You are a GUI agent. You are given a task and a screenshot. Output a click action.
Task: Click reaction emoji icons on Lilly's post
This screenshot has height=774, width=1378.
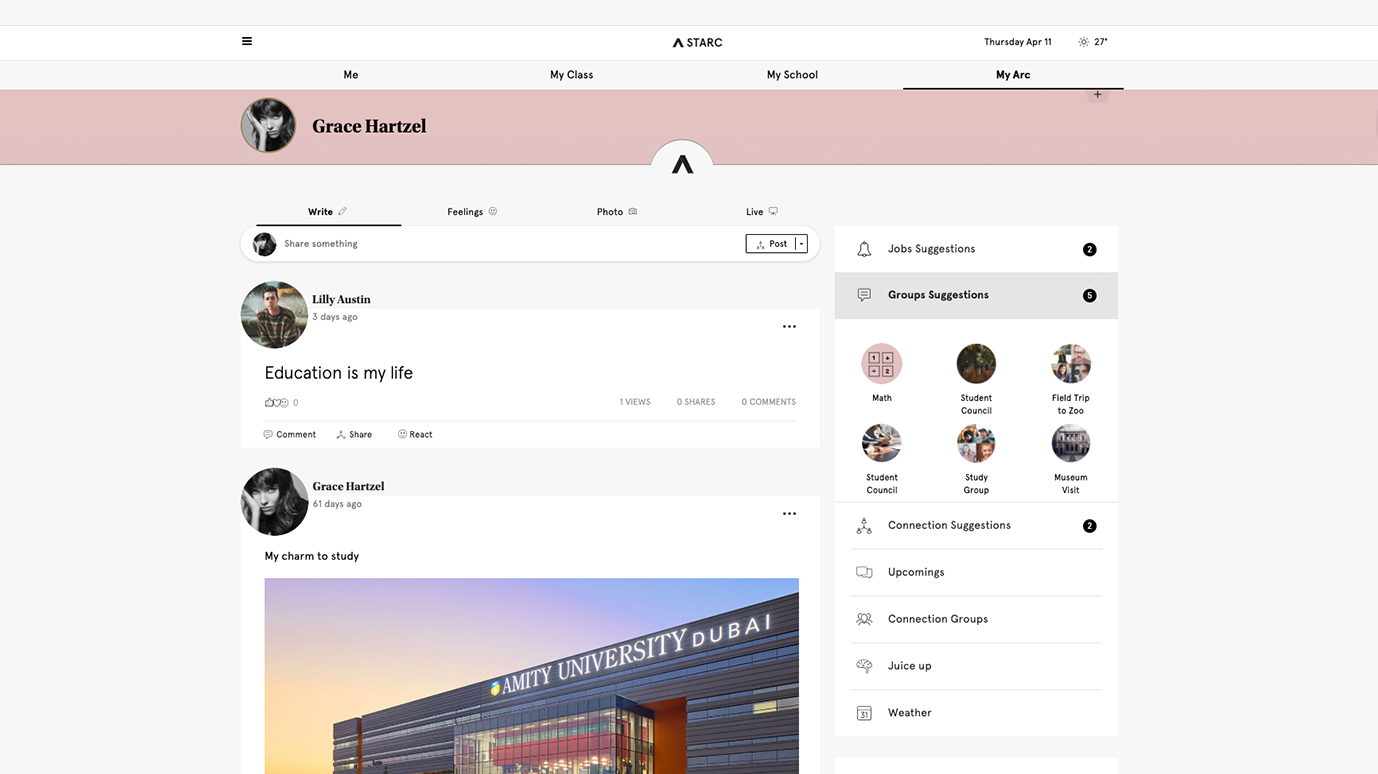point(276,403)
